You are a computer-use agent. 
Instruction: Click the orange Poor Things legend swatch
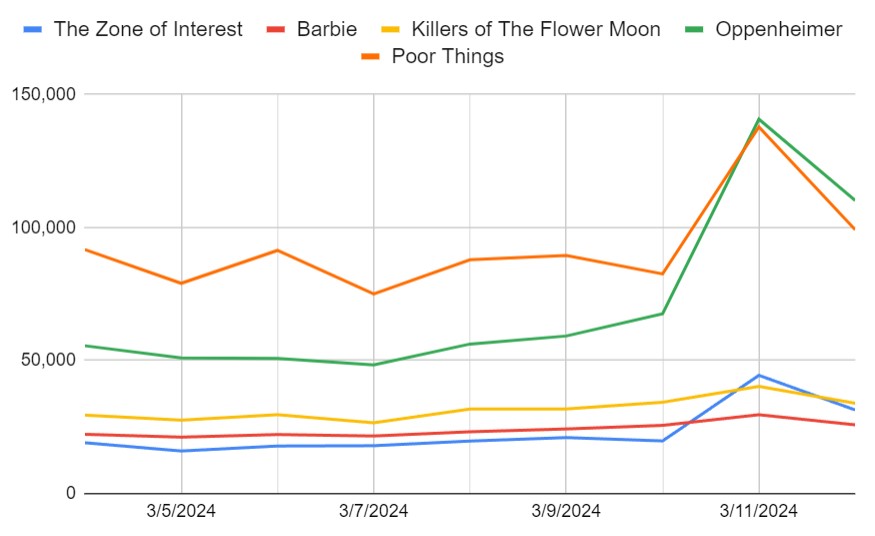point(371,56)
